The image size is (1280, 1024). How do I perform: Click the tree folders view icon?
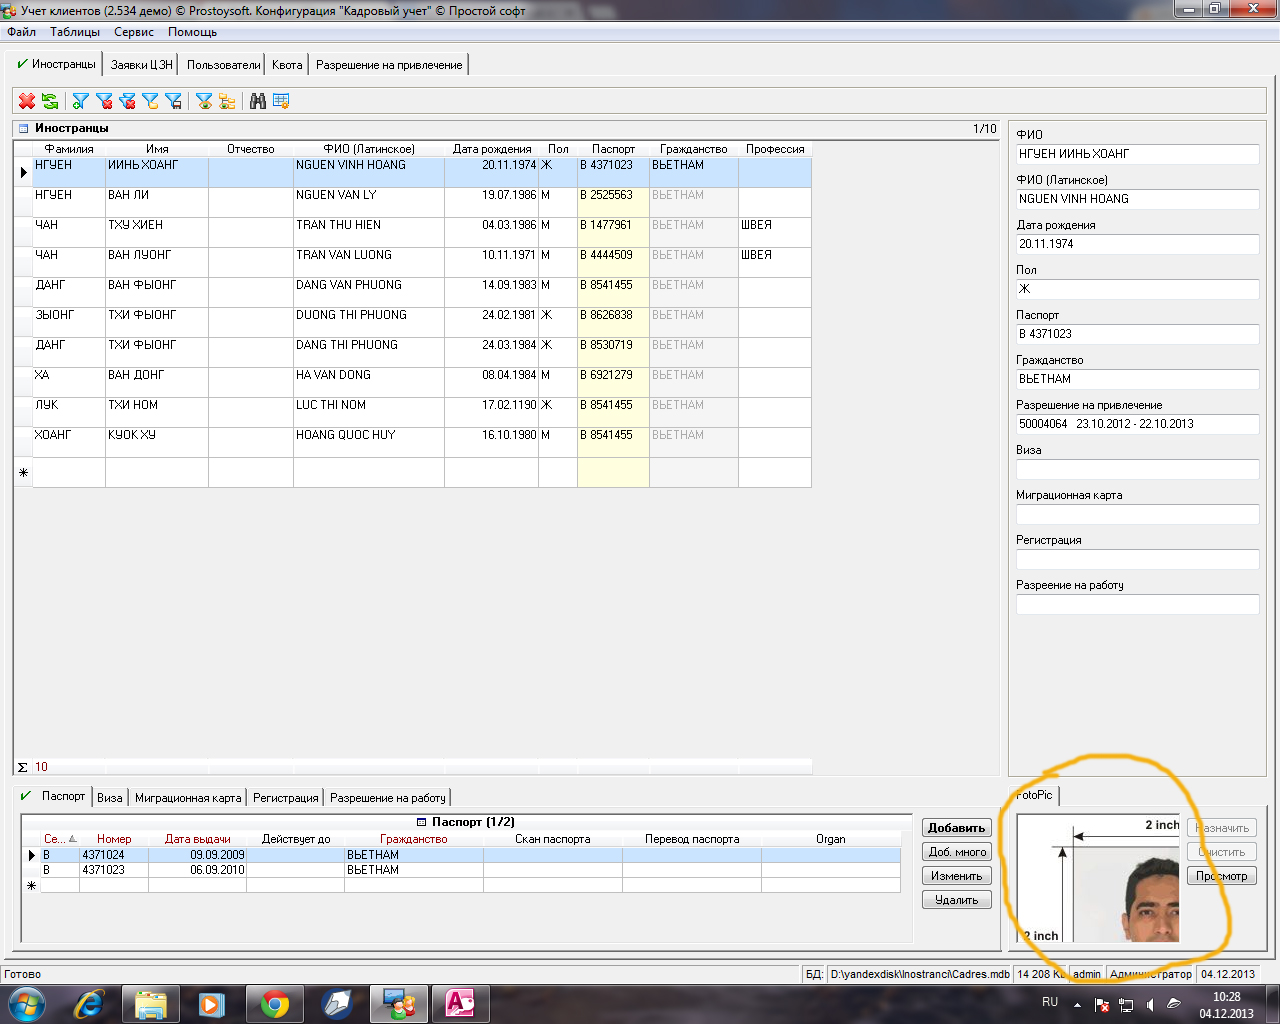tap(228, 101)
